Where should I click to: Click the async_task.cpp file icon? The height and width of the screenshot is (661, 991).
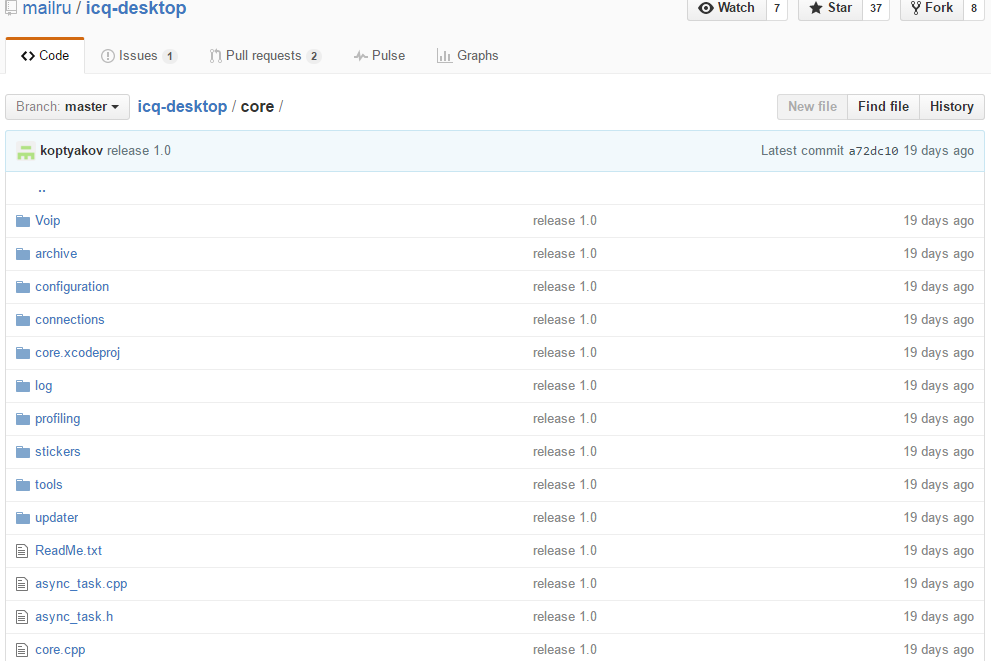[22, 584]
